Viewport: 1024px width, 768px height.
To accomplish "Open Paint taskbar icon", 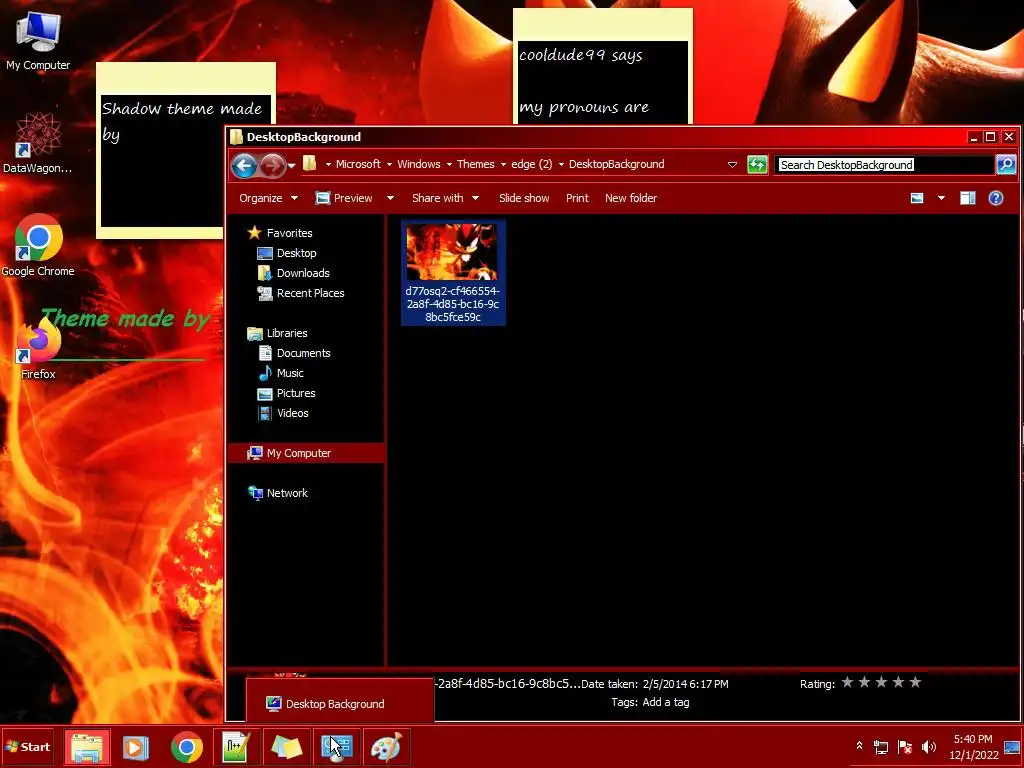I will pos(386,747).
